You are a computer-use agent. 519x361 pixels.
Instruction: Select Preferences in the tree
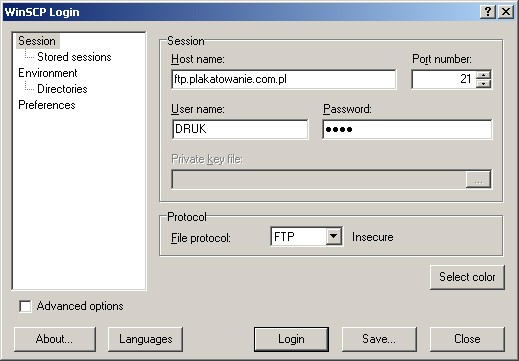coord(47,105)
